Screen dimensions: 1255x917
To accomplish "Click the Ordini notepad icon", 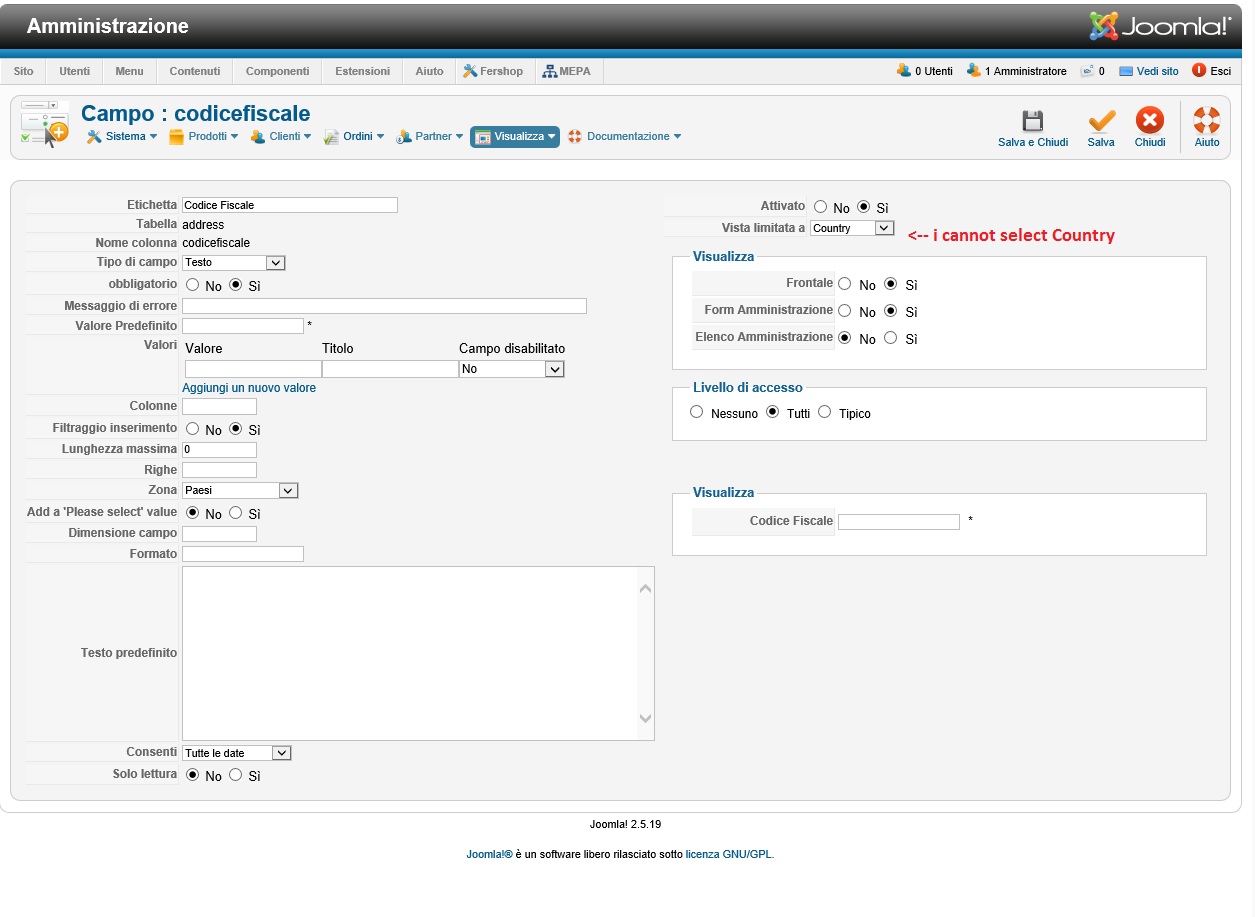I will [x=332, y=136].
